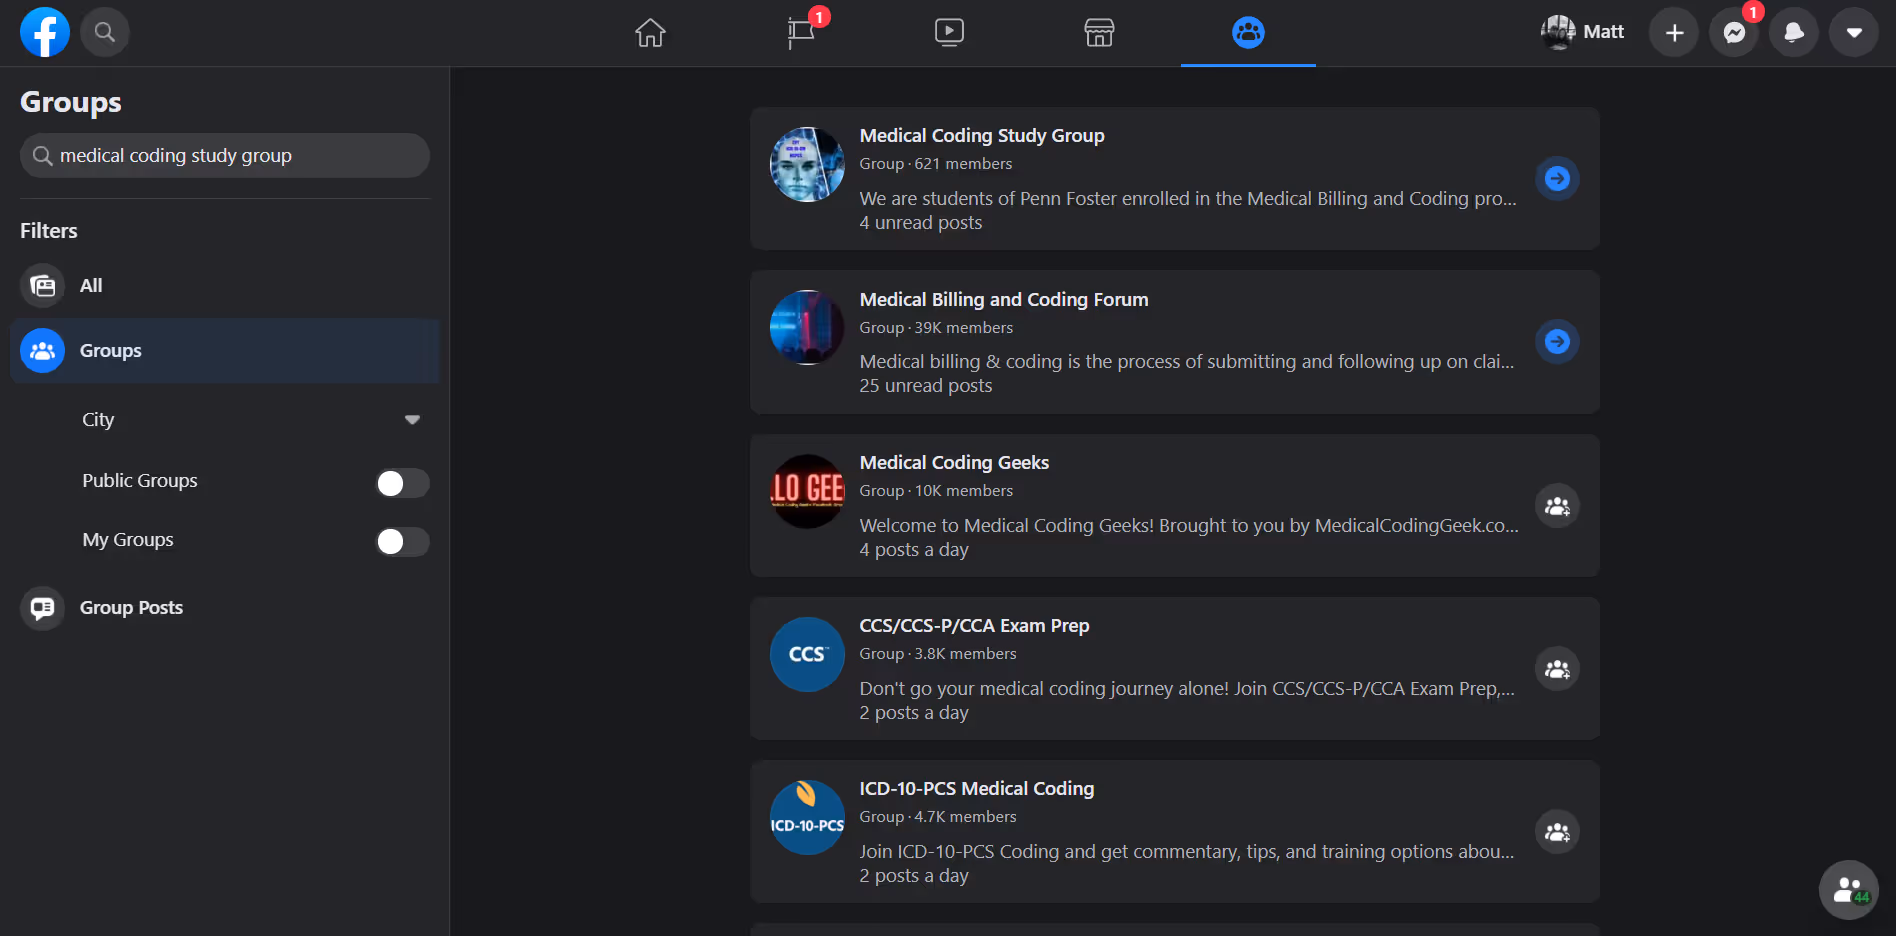Click the Groups sidebar heading
Image resolution: width=1896 pixels, height=936 pixels.
(x=71, y=102)
